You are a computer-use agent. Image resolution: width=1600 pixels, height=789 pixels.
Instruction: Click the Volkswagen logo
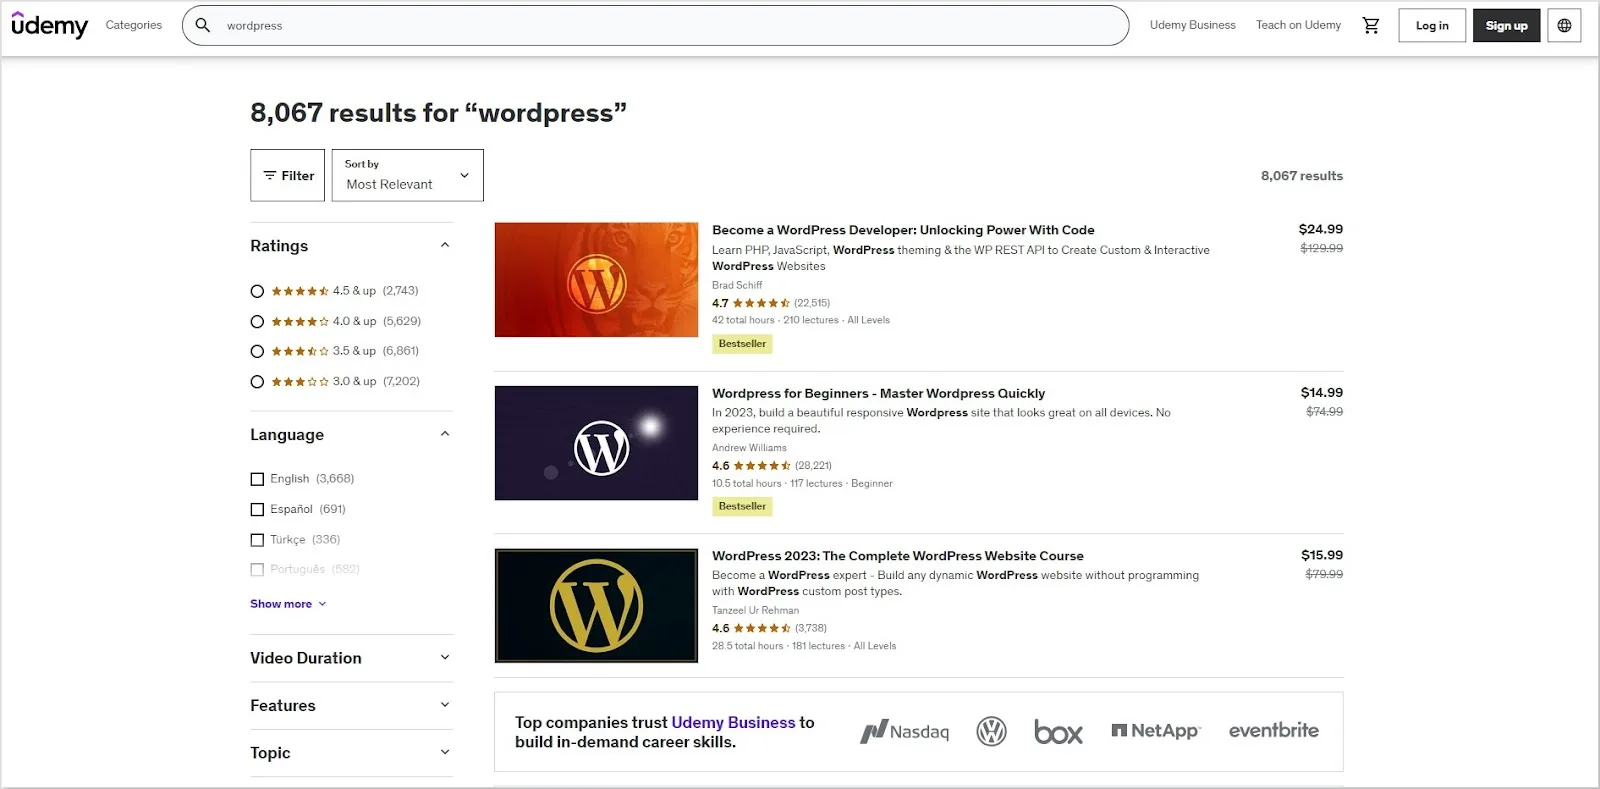(x=991, y=731)
